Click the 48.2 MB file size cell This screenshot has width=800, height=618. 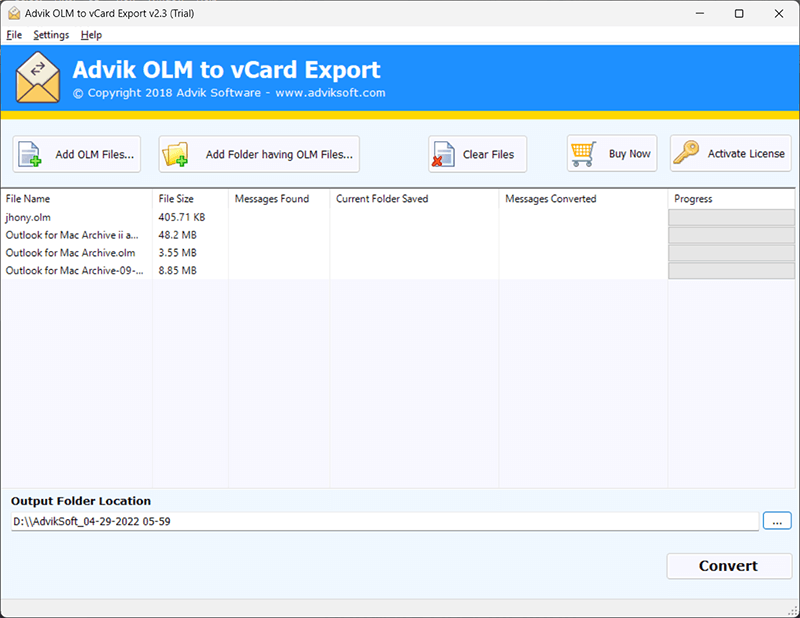point(178,235)
